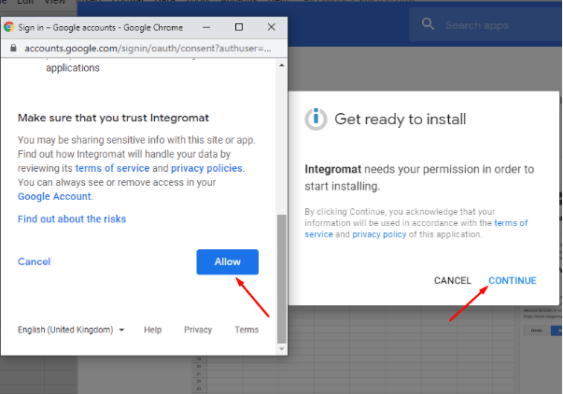The height and width of the screenshot is (394, 563).
Task: Click the Privacy footer link
Action: coord(198,330)
